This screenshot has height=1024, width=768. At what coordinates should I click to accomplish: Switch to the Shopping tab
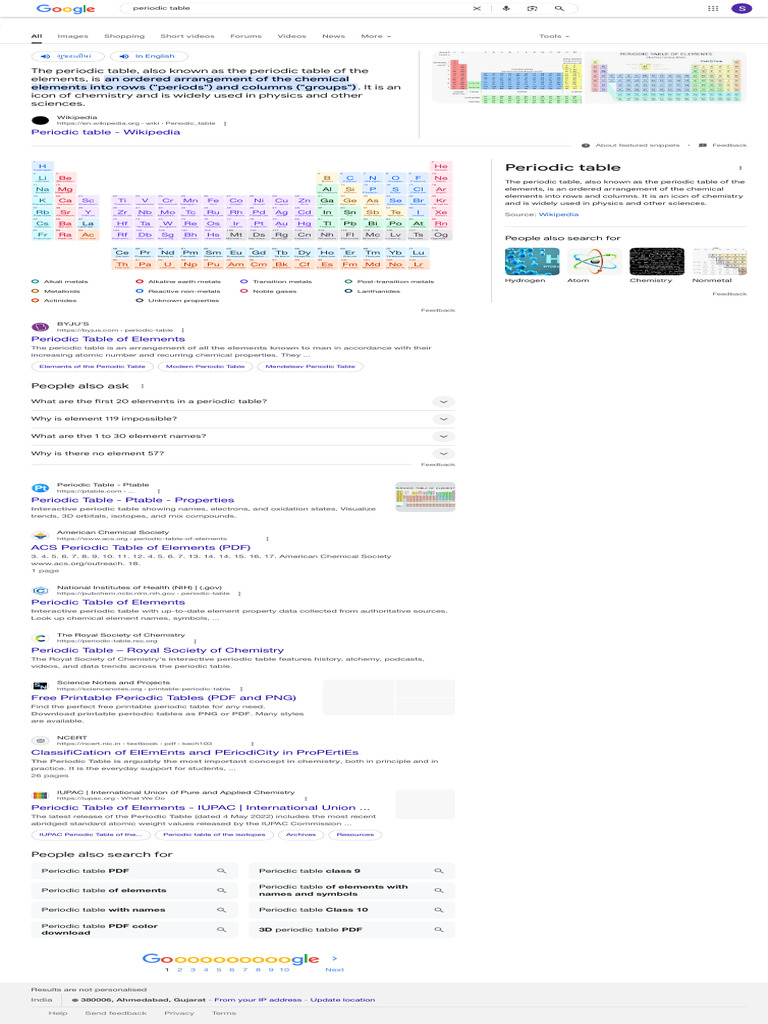point(124,36)
